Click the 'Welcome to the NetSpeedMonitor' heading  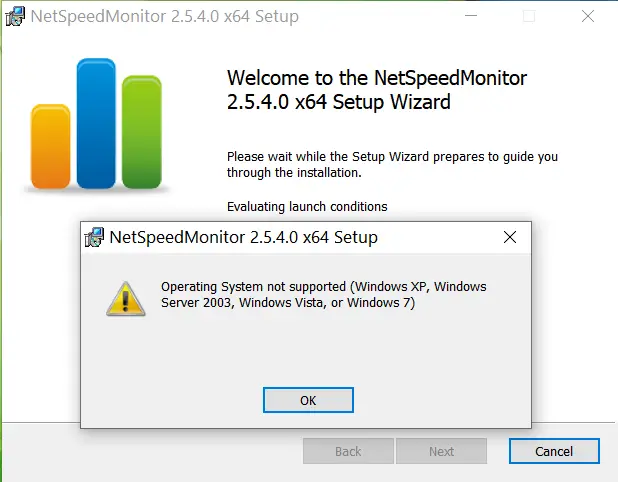[x=377, y=90]
